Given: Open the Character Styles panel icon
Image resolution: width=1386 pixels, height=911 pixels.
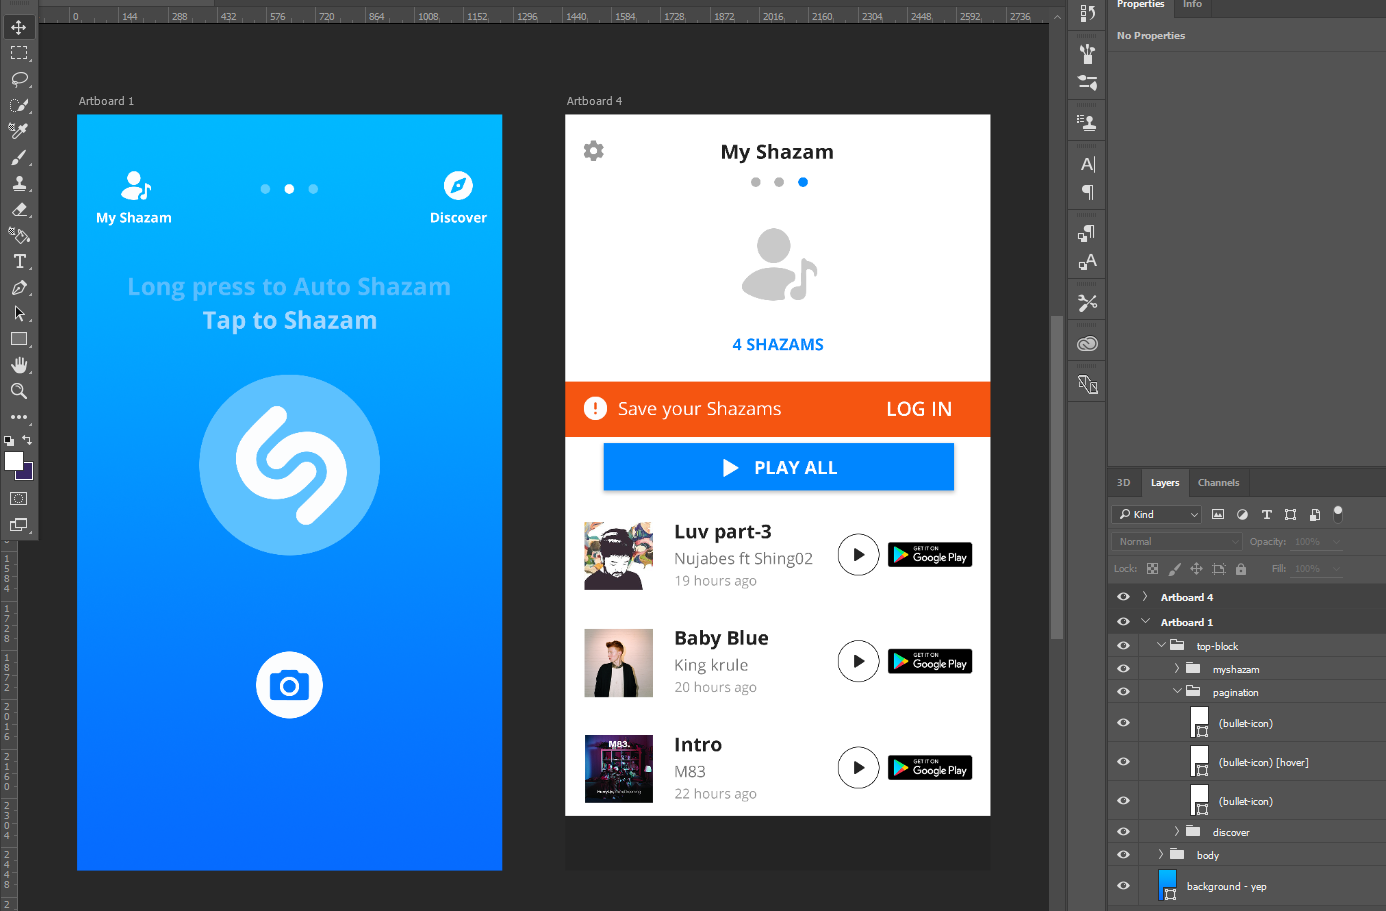Looking at the screenshot, I should coord(1087,262).
